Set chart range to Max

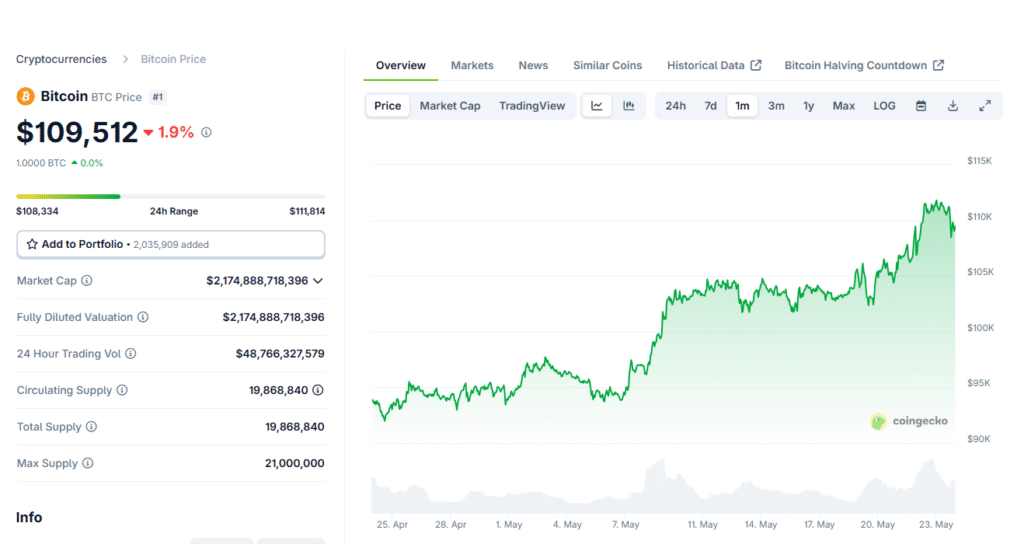click(844, 106)
